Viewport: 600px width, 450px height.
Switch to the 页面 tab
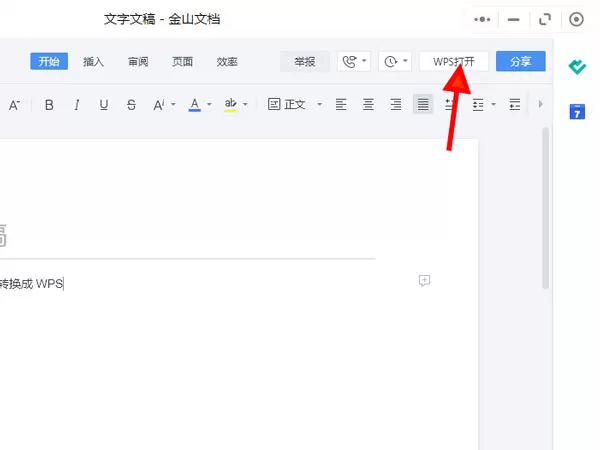click(183, 62)
